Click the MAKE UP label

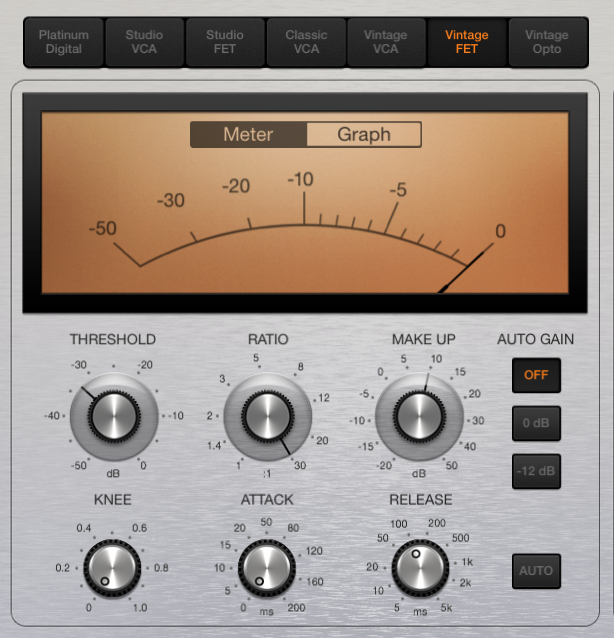pyautogui.click(x=424, y=339)
